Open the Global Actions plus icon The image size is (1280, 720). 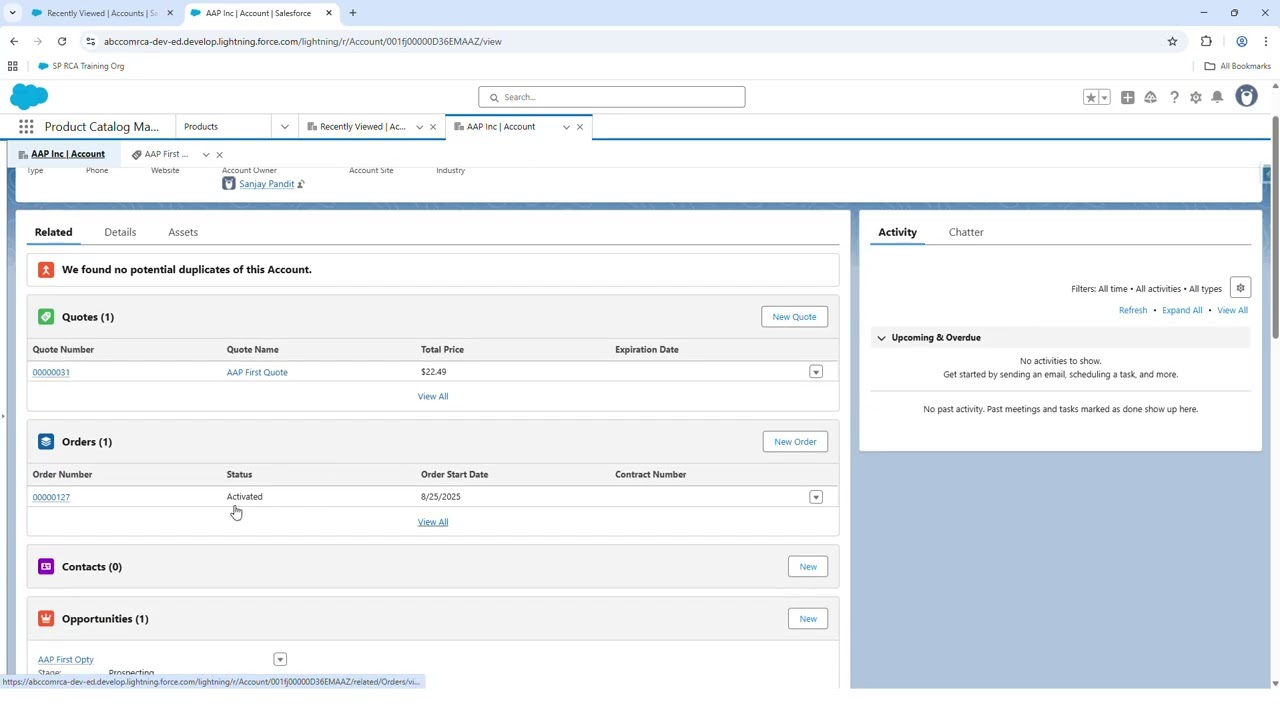pyautogui.click(x=1128, y=97)
